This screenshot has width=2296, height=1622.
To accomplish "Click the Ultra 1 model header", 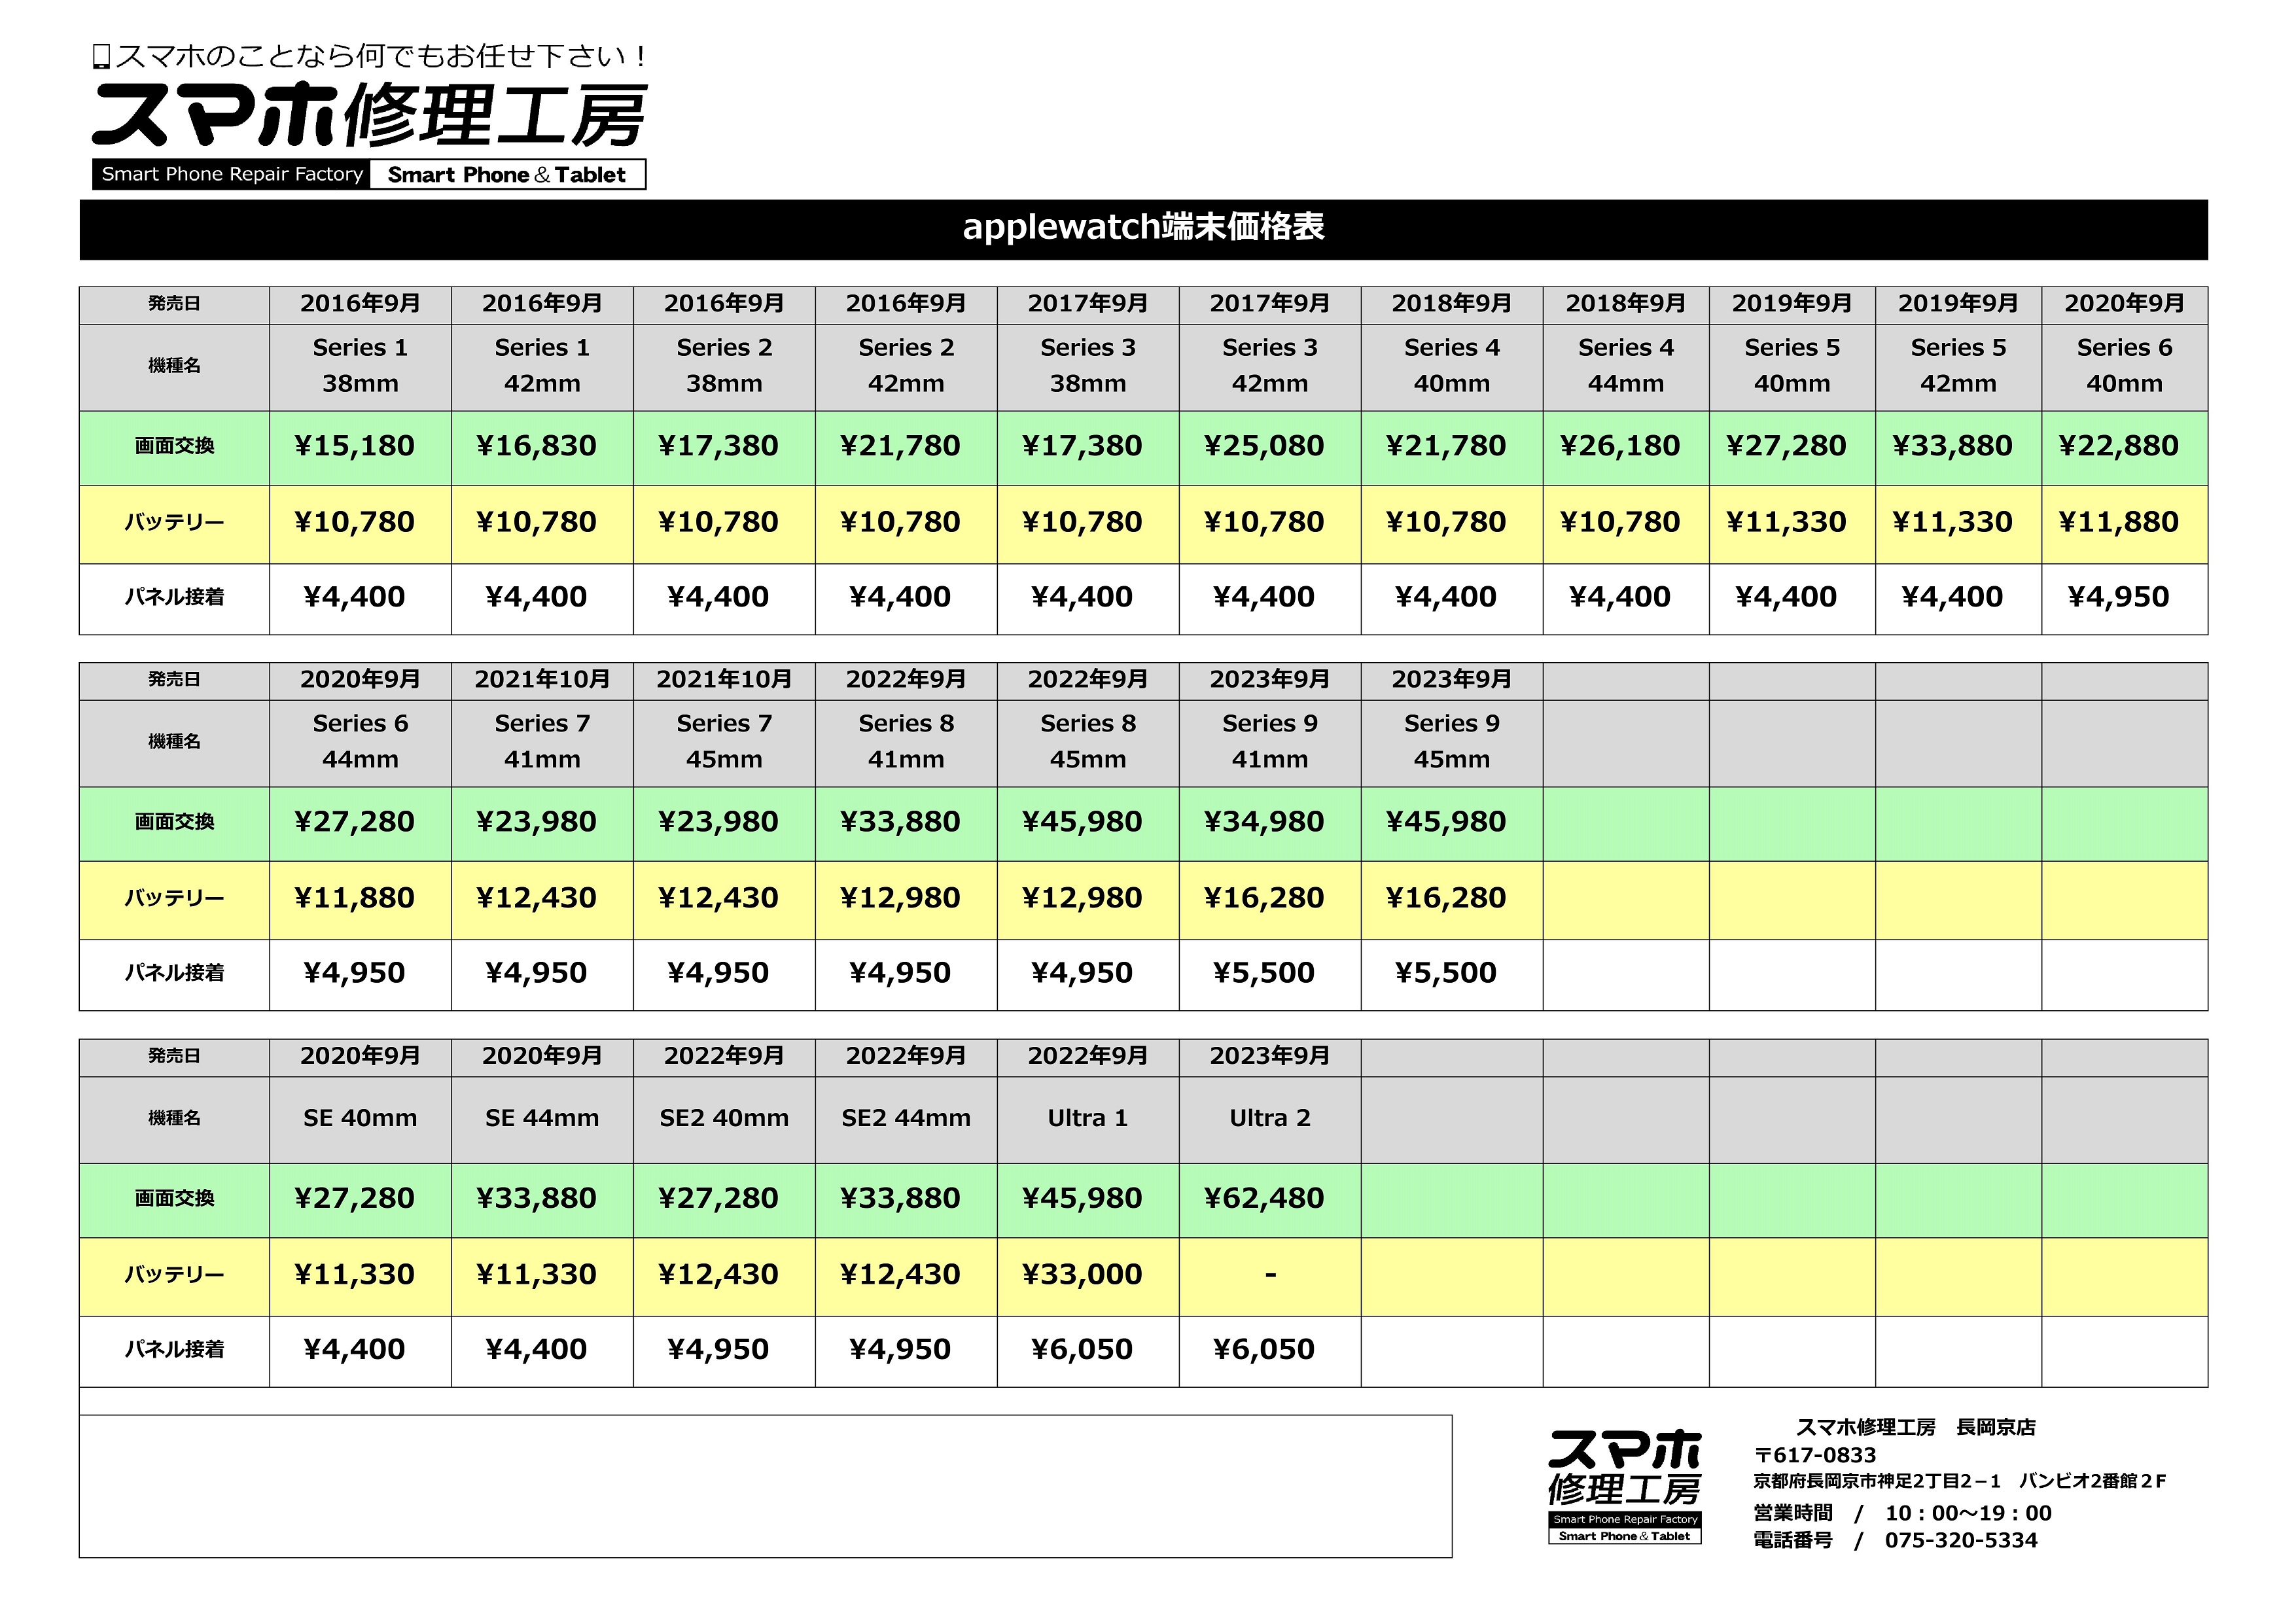I will pos(1088,1119).
